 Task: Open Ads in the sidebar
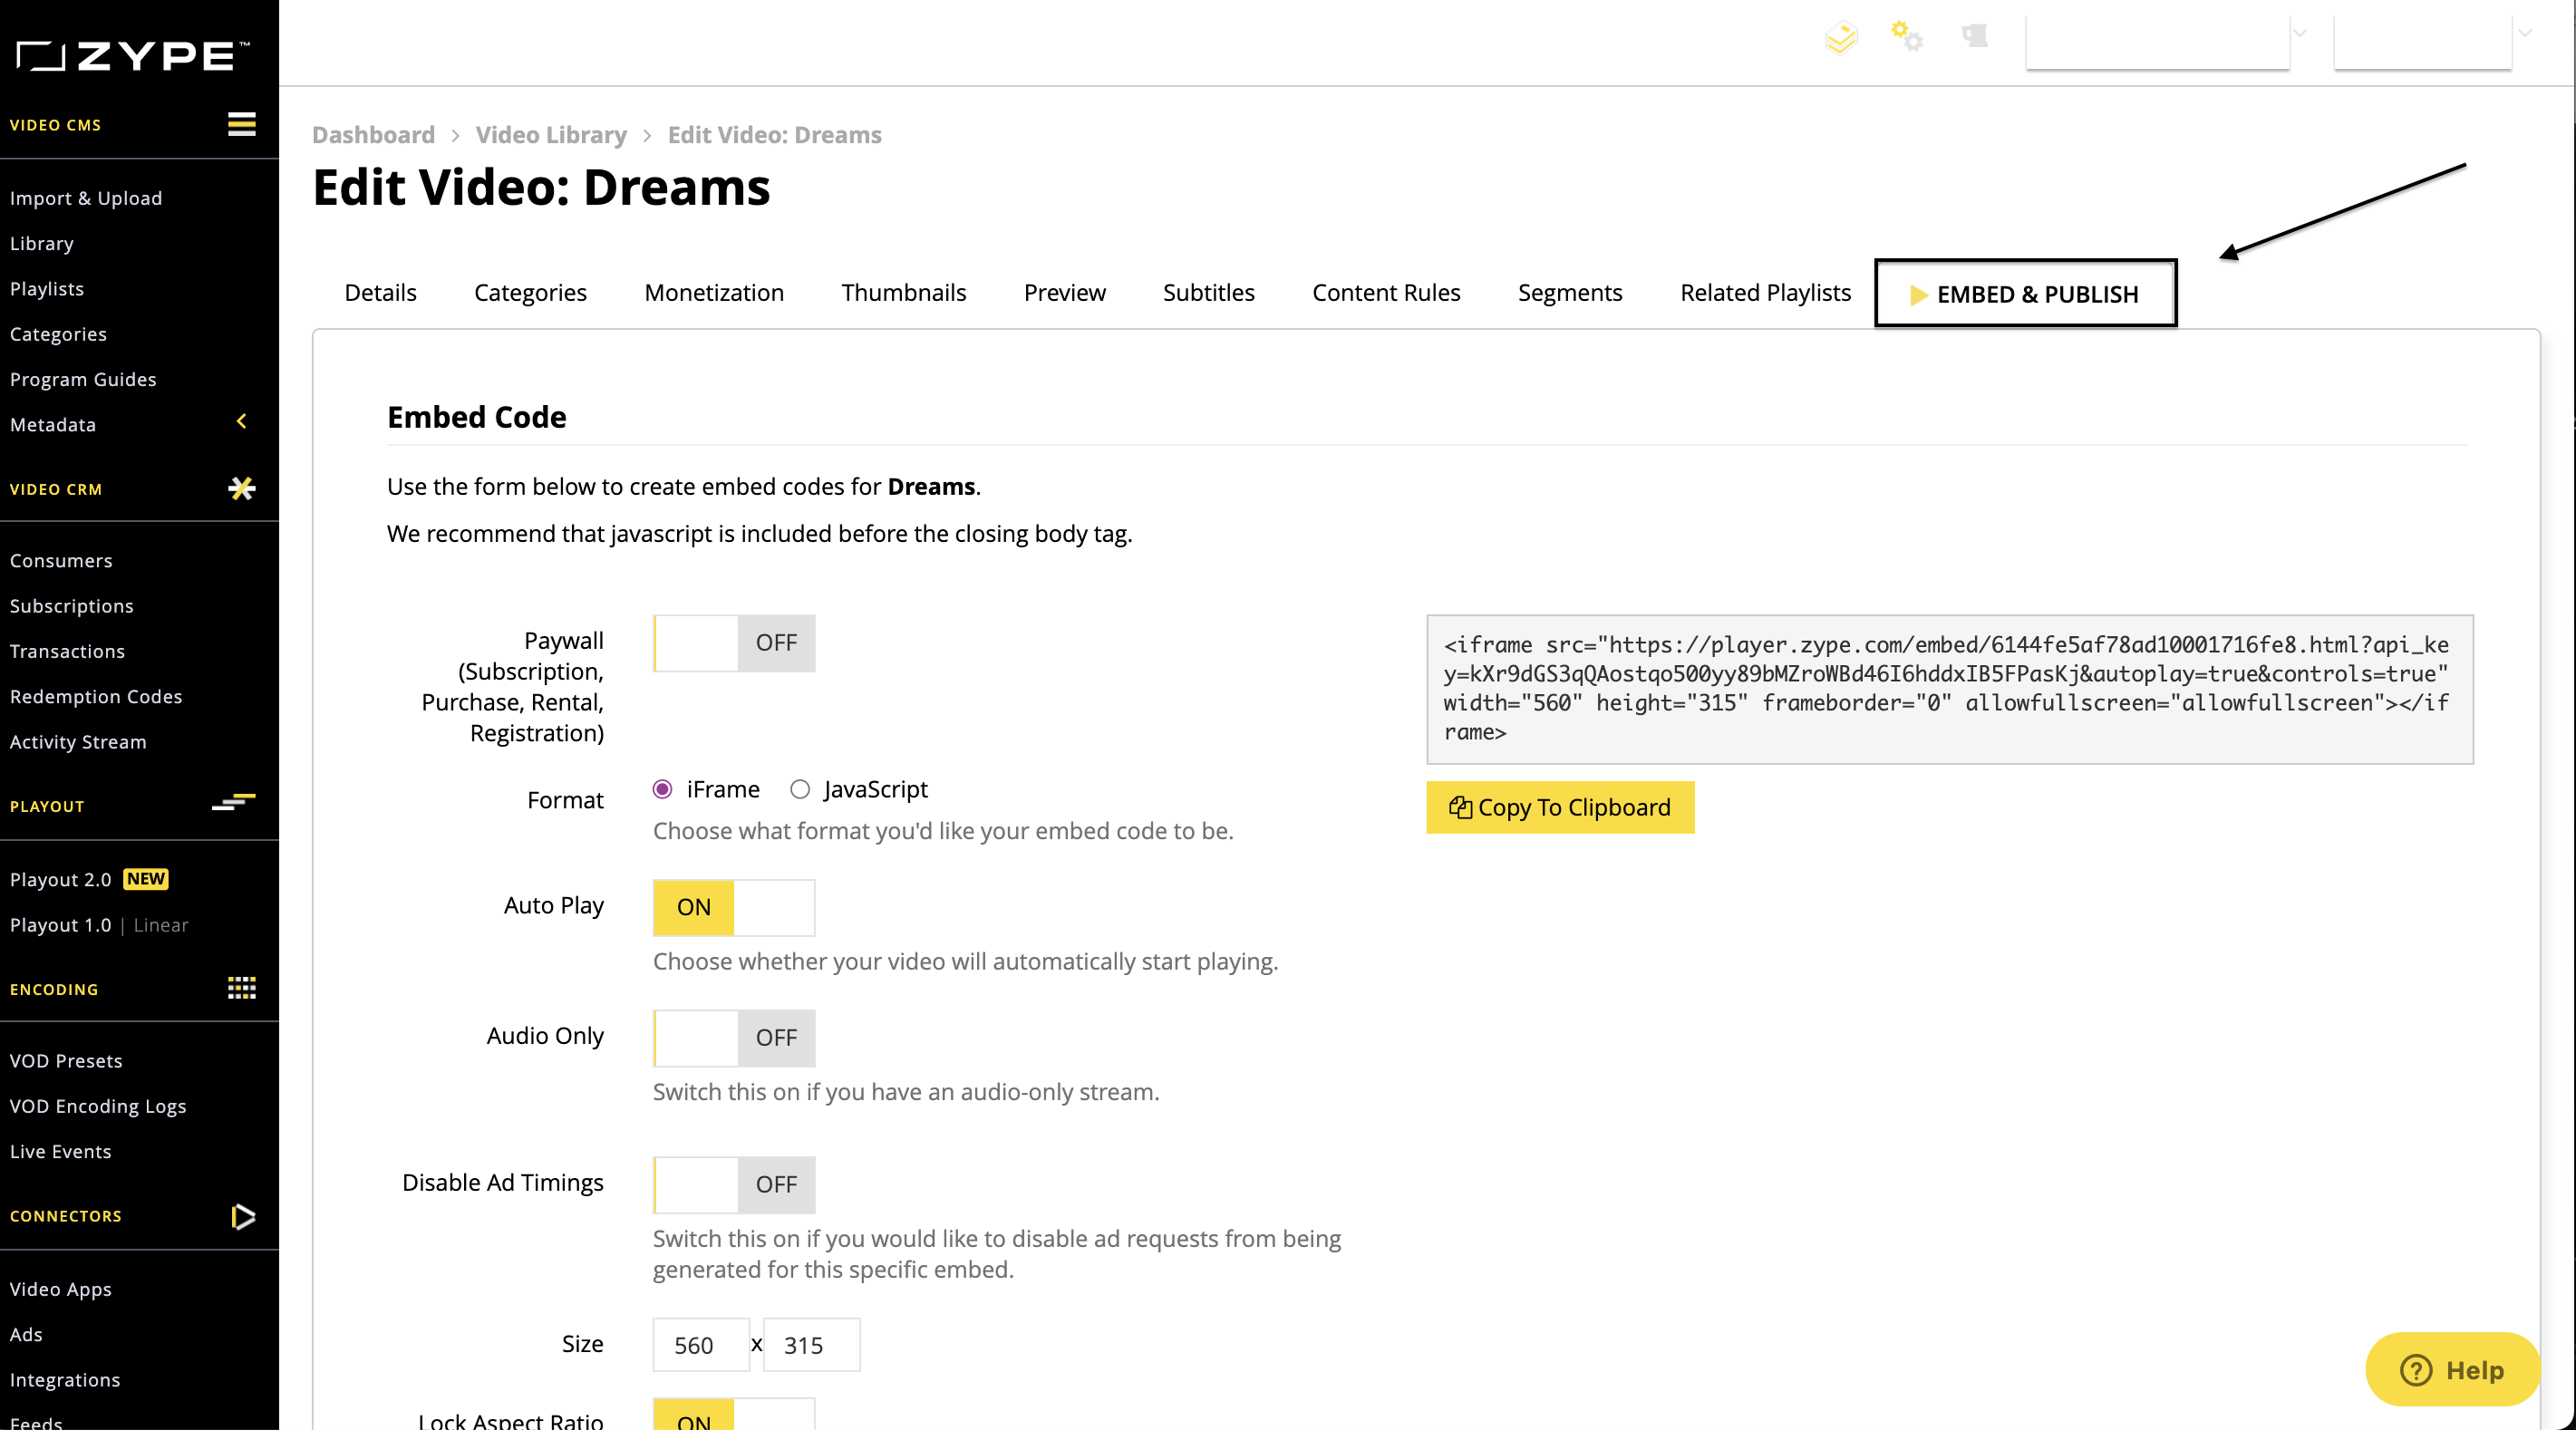26,1334
